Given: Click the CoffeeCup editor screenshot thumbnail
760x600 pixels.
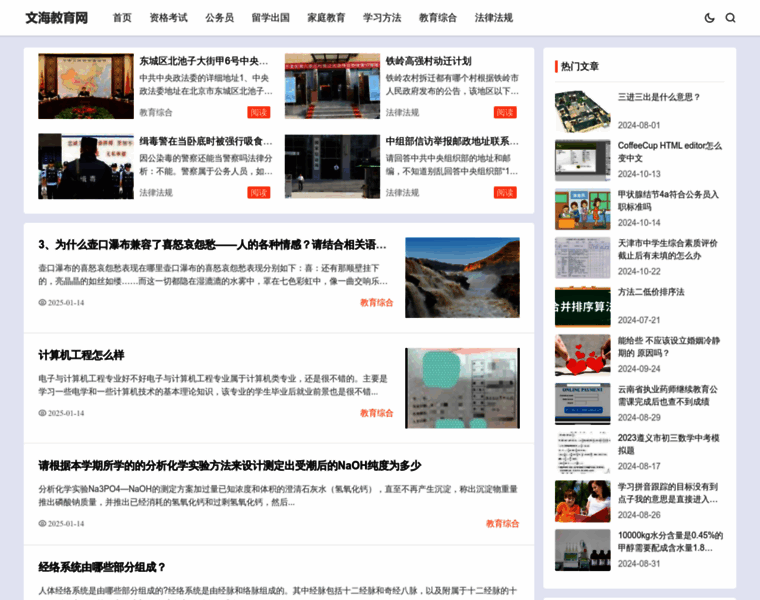Looking at the screenshot, I should point(583,160).
